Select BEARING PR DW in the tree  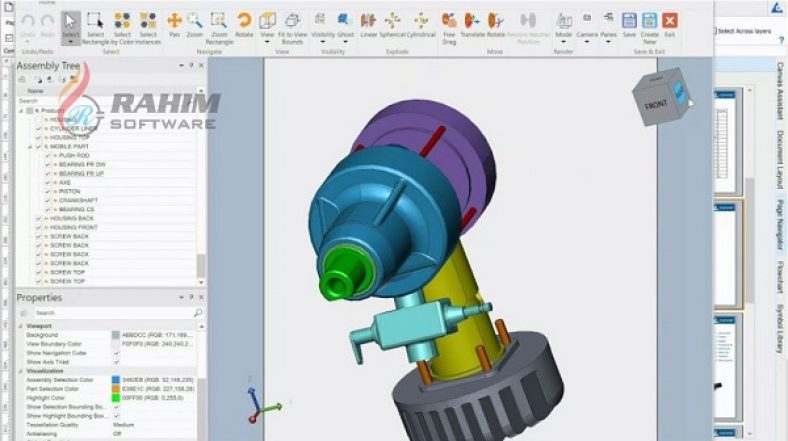coord(82,165)
